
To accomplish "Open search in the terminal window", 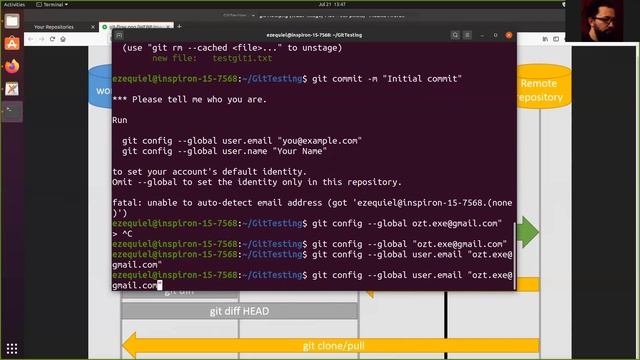I will pos(455,35).
